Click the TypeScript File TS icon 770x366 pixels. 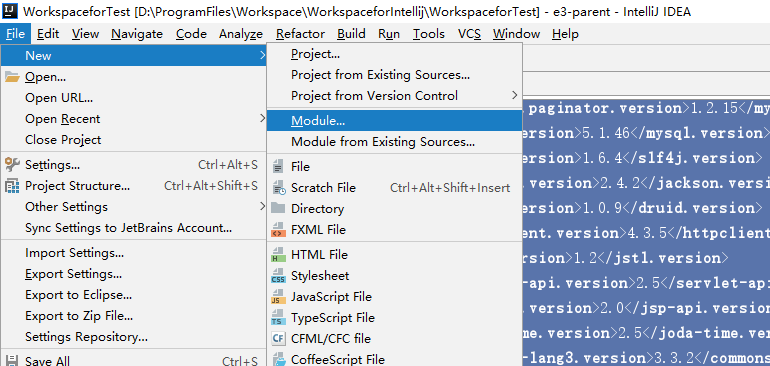pos(278,318)
